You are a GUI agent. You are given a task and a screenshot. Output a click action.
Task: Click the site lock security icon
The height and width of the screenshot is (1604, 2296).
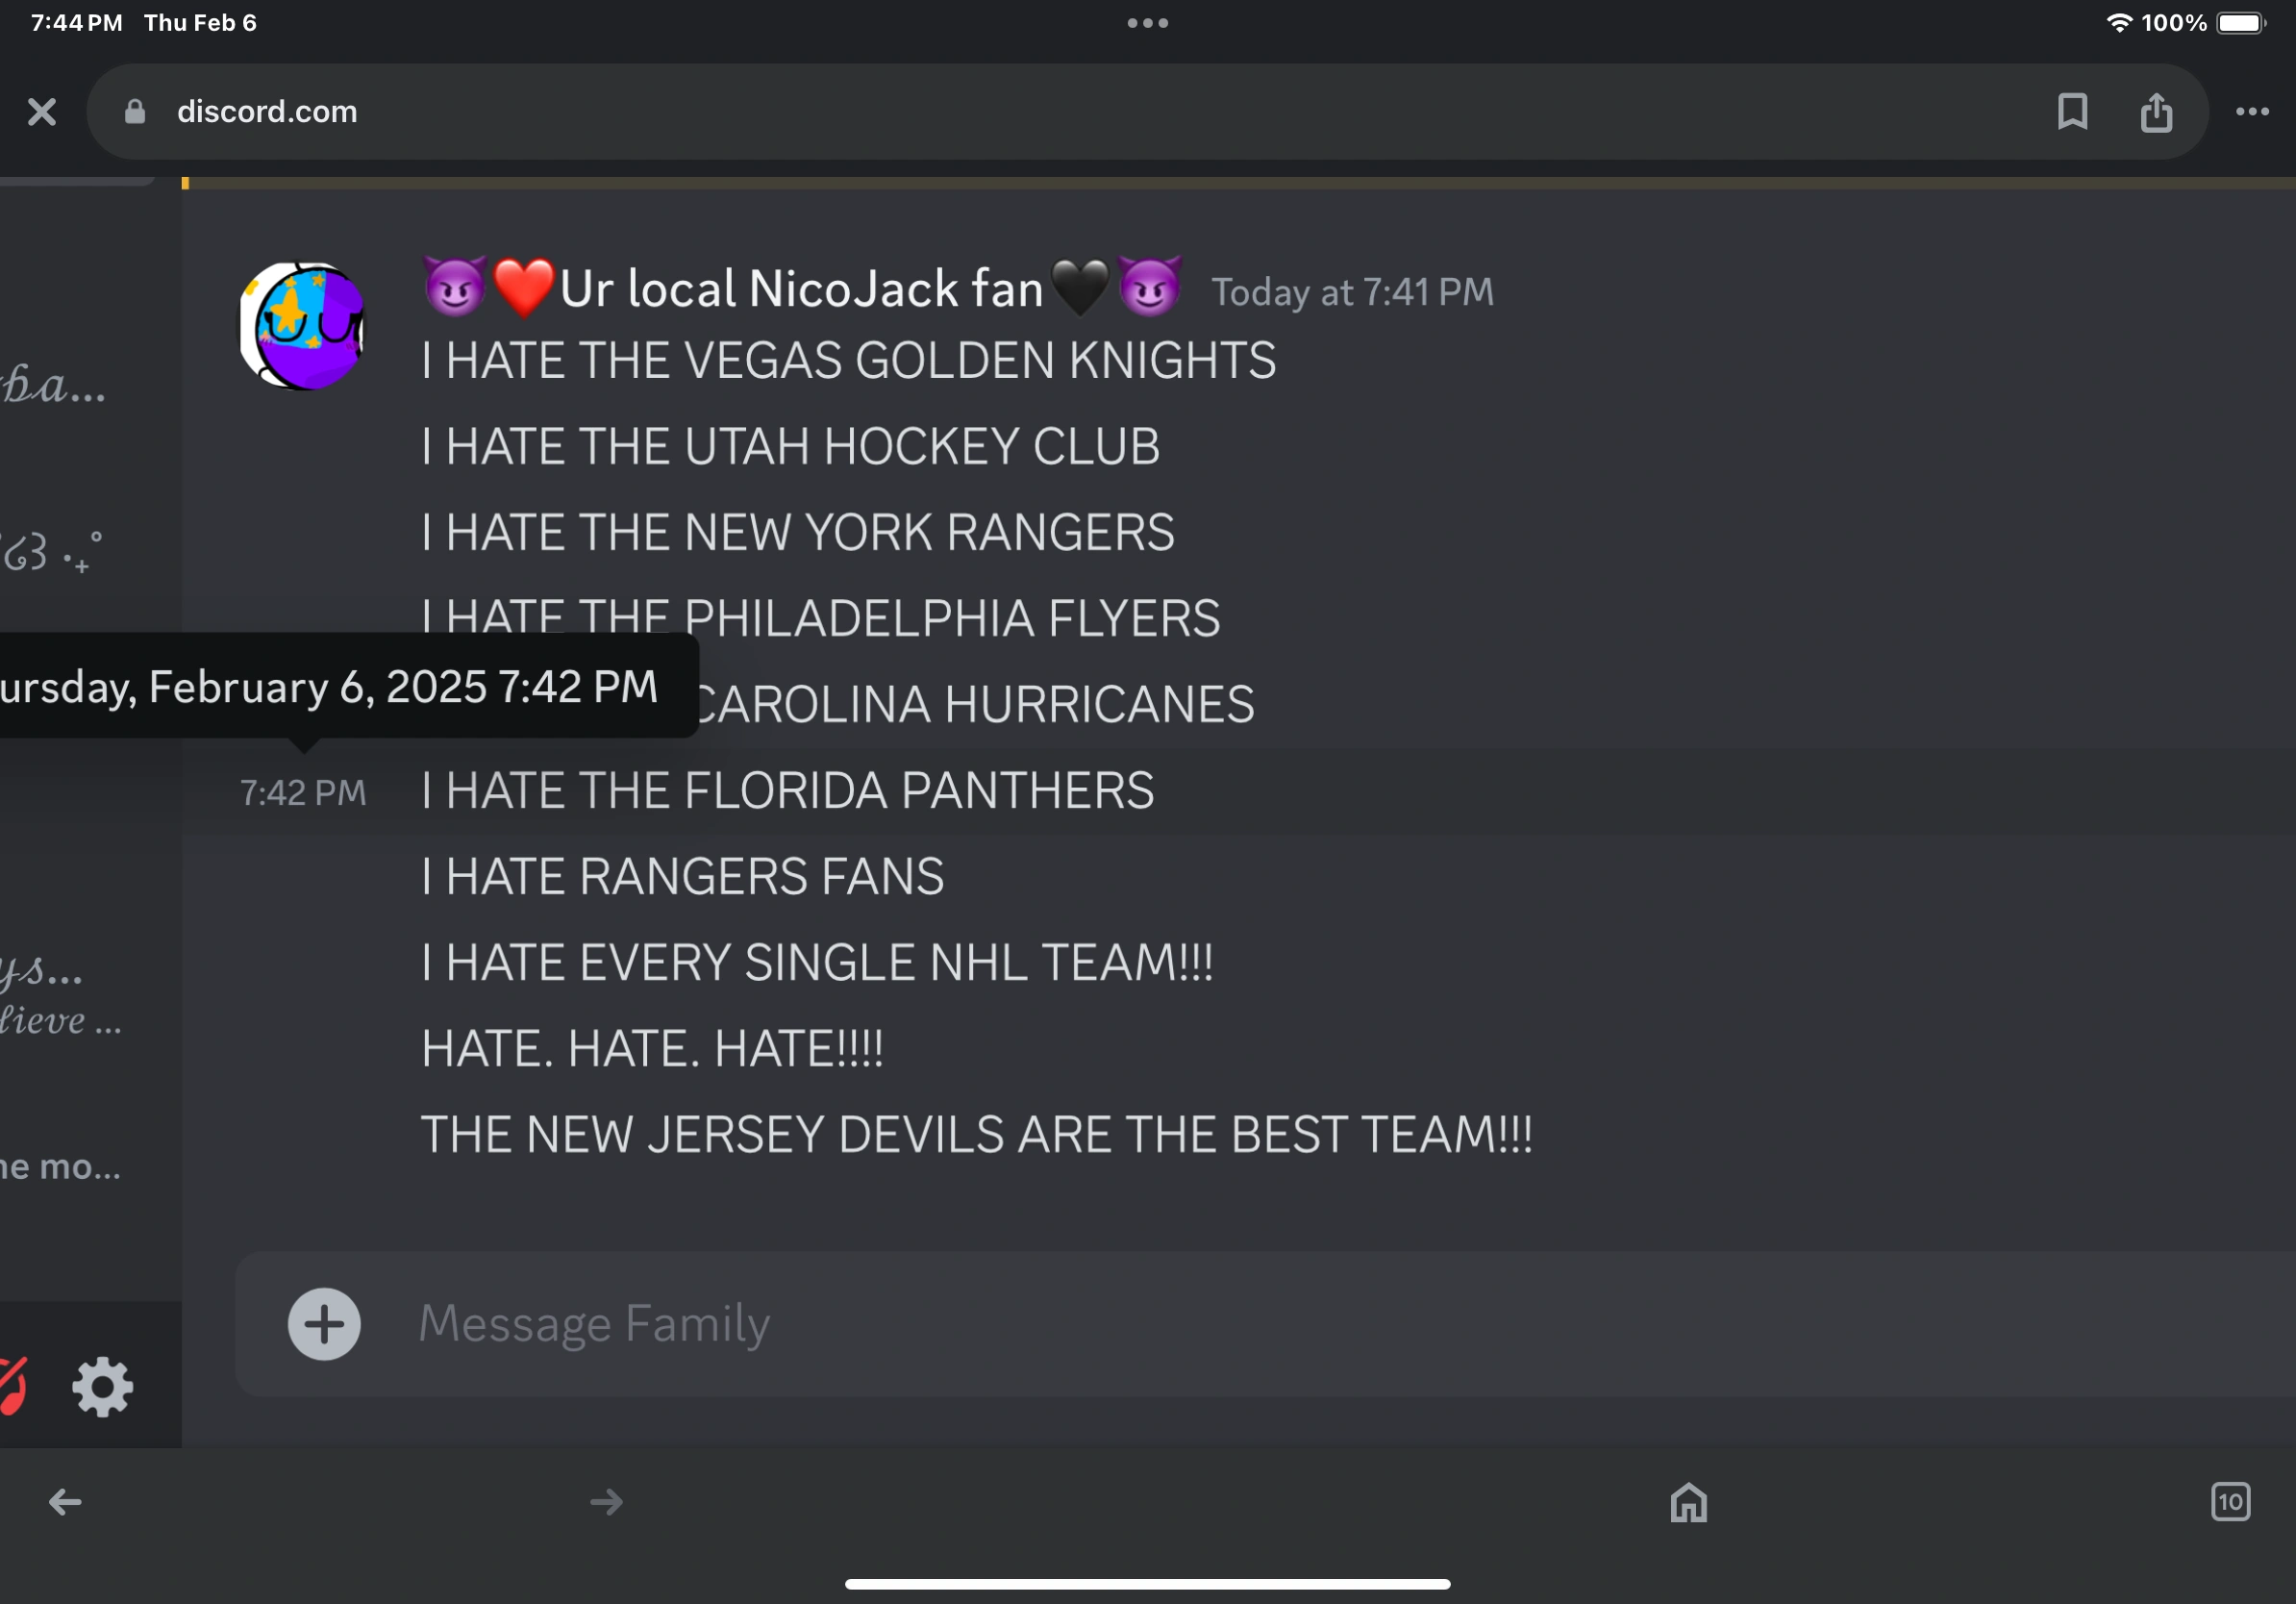click(135, 112)
